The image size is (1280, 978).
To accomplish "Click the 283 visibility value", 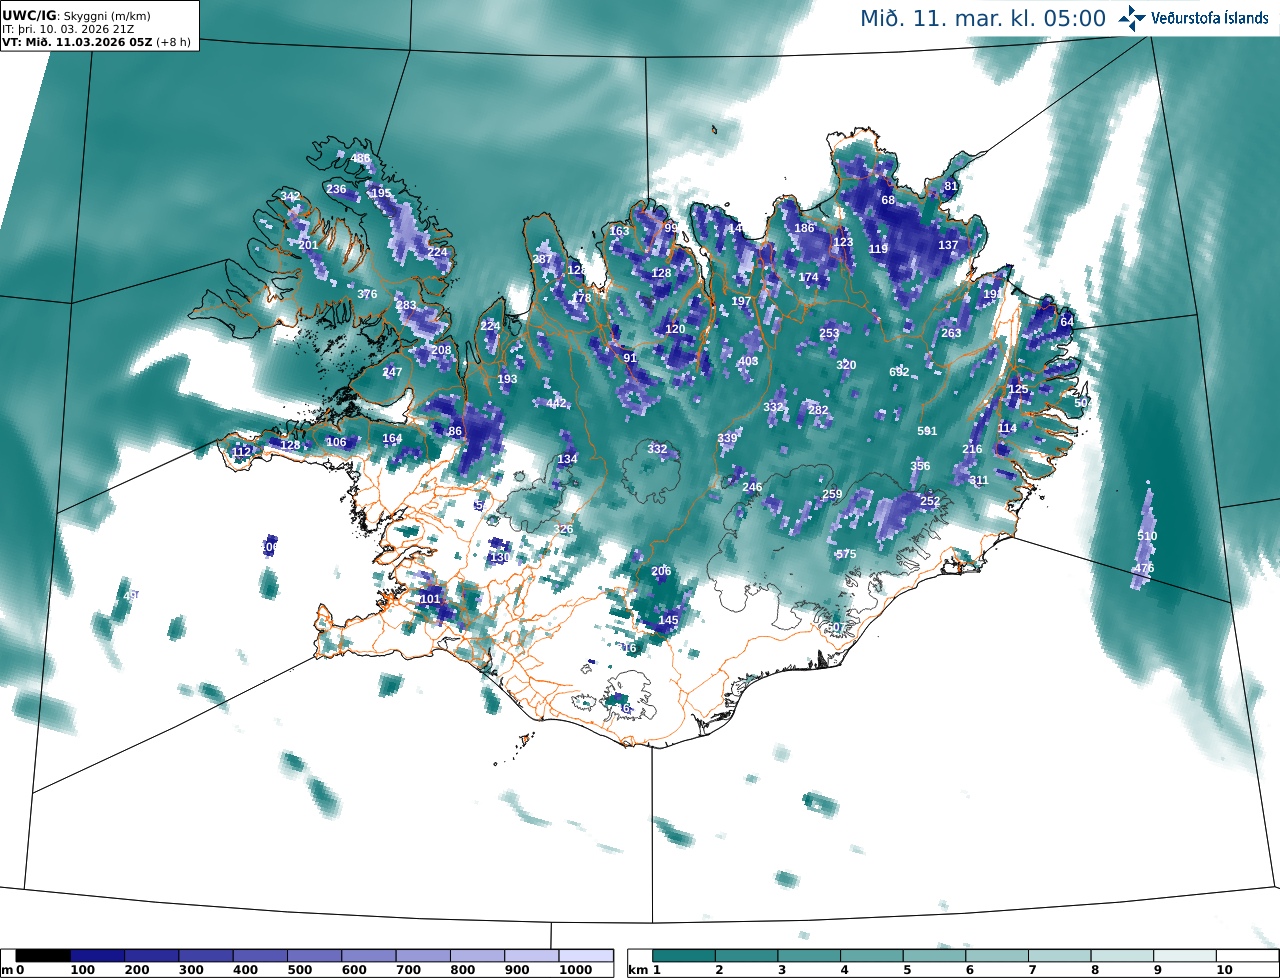I will 406,306.
